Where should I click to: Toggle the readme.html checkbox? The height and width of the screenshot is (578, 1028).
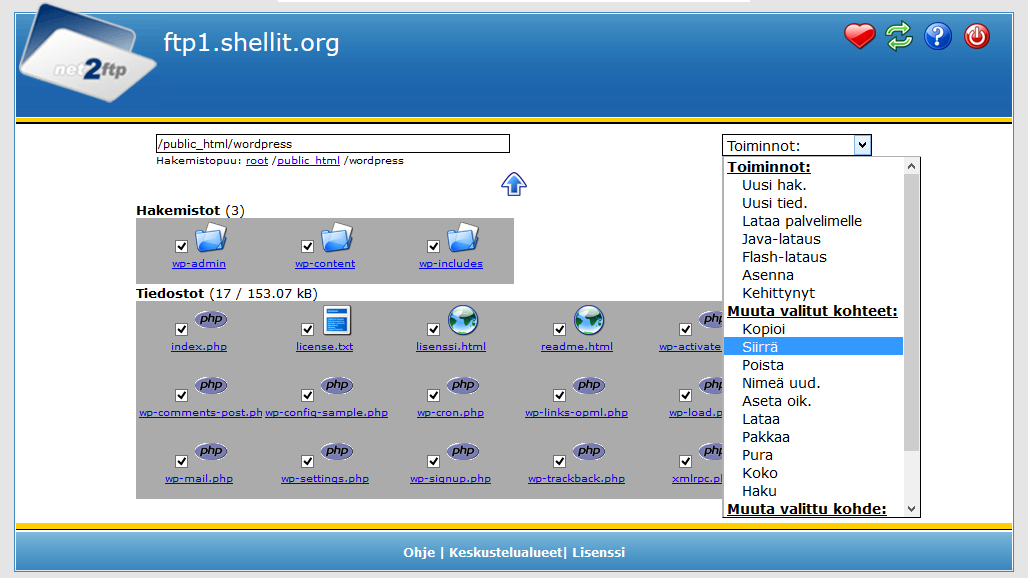(559, 329)
